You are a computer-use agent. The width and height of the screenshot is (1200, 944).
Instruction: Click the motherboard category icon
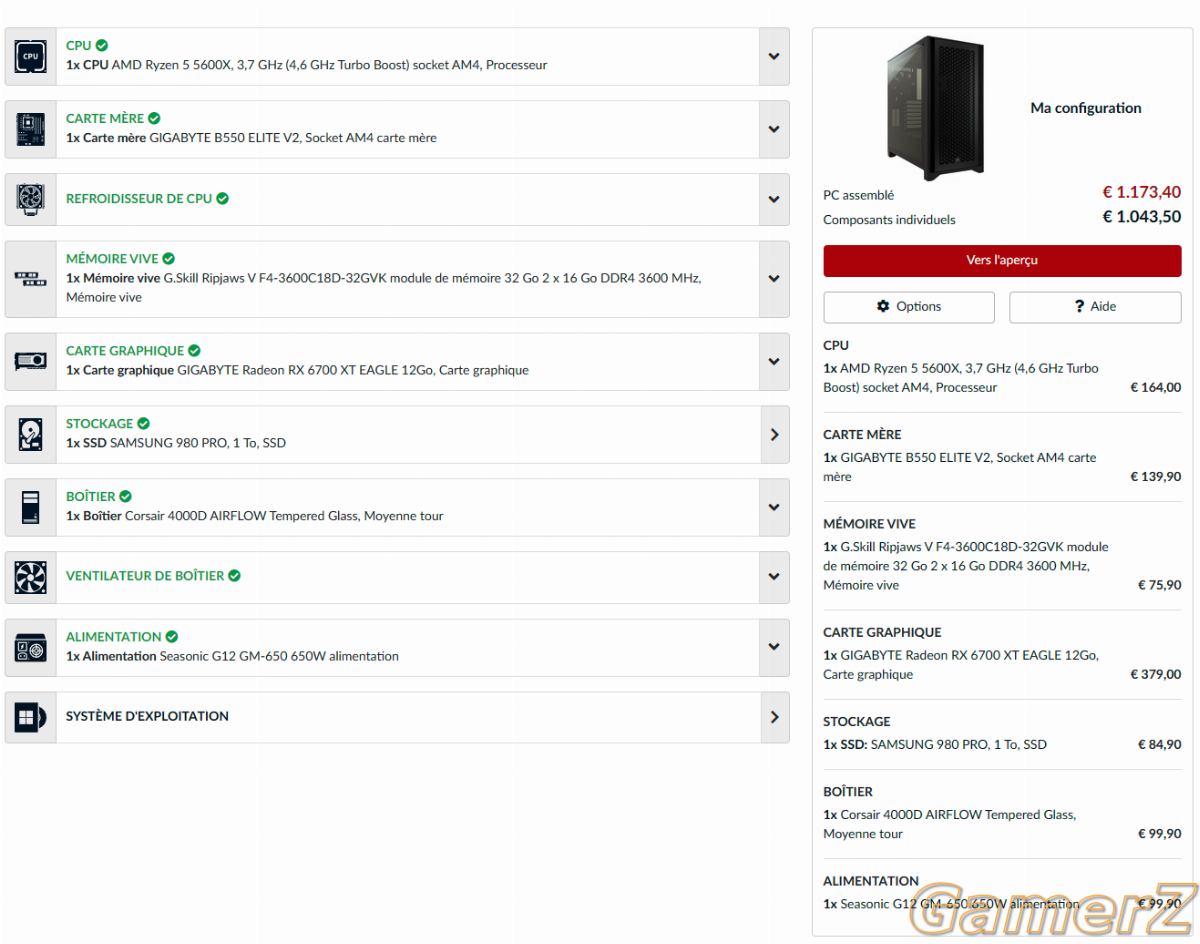tap(30, 129)
